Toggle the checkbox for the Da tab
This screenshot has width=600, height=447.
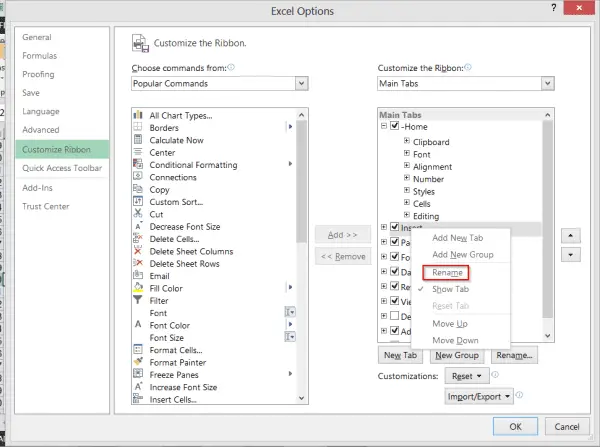395,271
